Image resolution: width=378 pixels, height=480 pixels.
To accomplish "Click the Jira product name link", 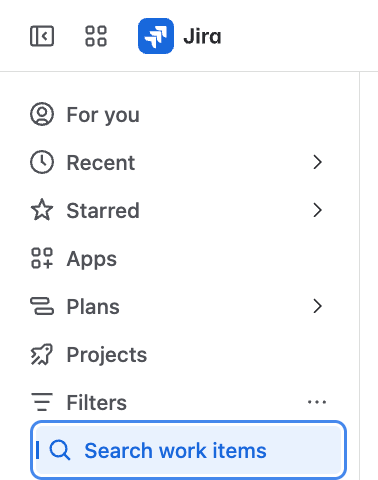I will (202, 36).
